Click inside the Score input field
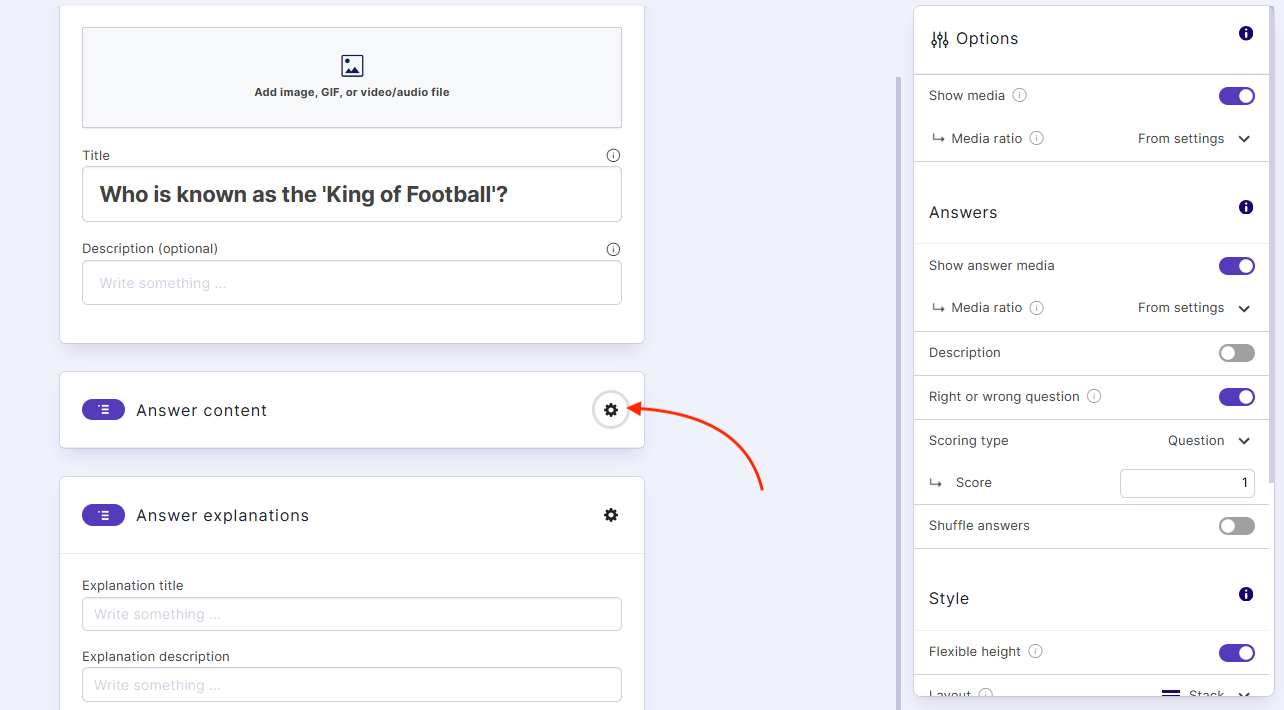This screenshot has width=1284, height=710. click(1187, 483)
